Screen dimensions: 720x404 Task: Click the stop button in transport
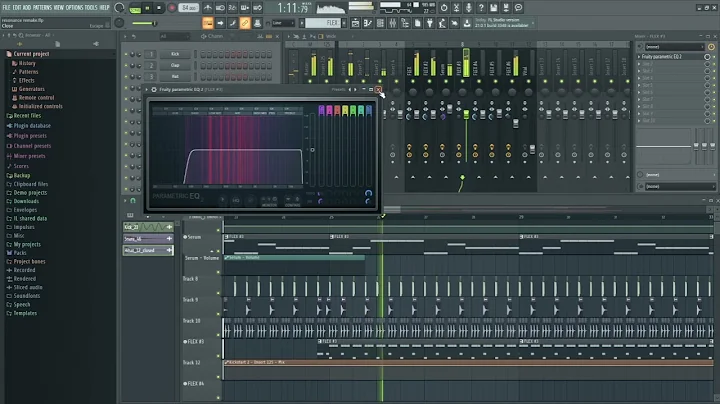pos(159,8)
